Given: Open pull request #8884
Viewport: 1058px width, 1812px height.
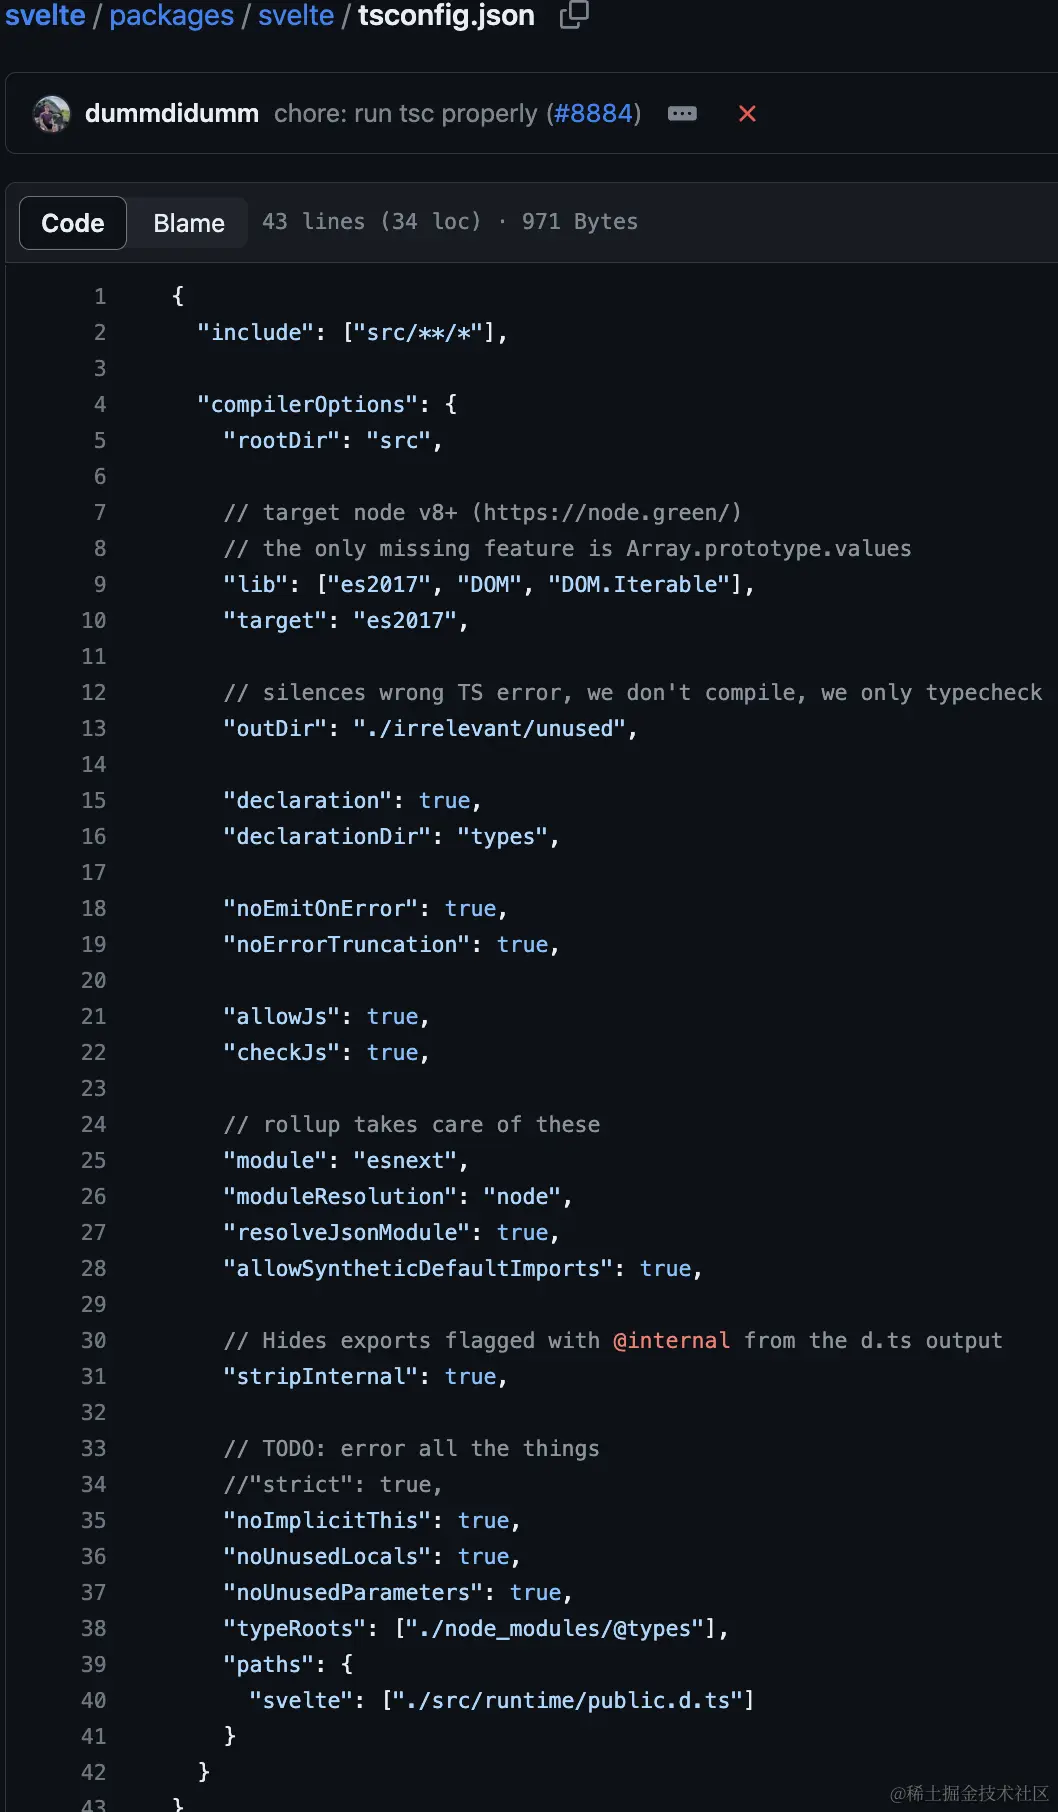Looking at the screenshot, I should tap(593, 114).
